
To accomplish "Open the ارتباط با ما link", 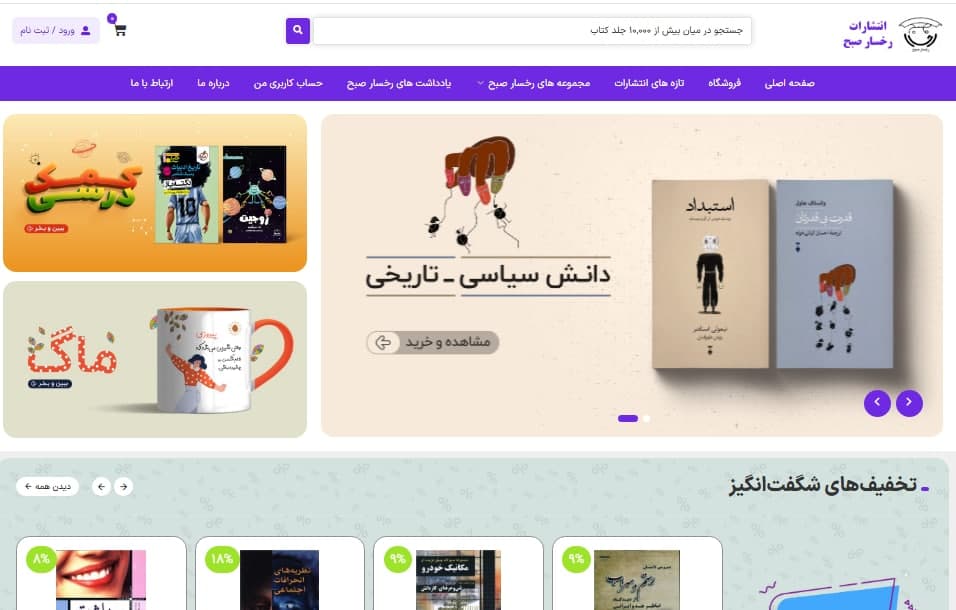I will click(152, 83).
